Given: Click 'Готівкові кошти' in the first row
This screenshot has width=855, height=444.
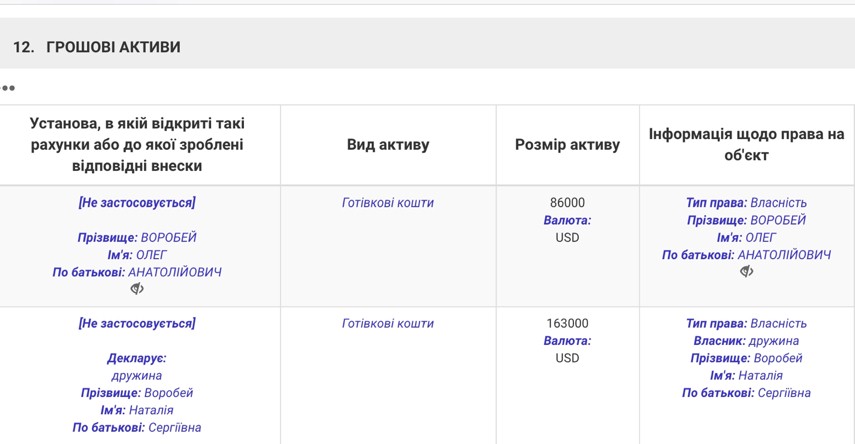Looking at the screenshot, I should point(388,203).
